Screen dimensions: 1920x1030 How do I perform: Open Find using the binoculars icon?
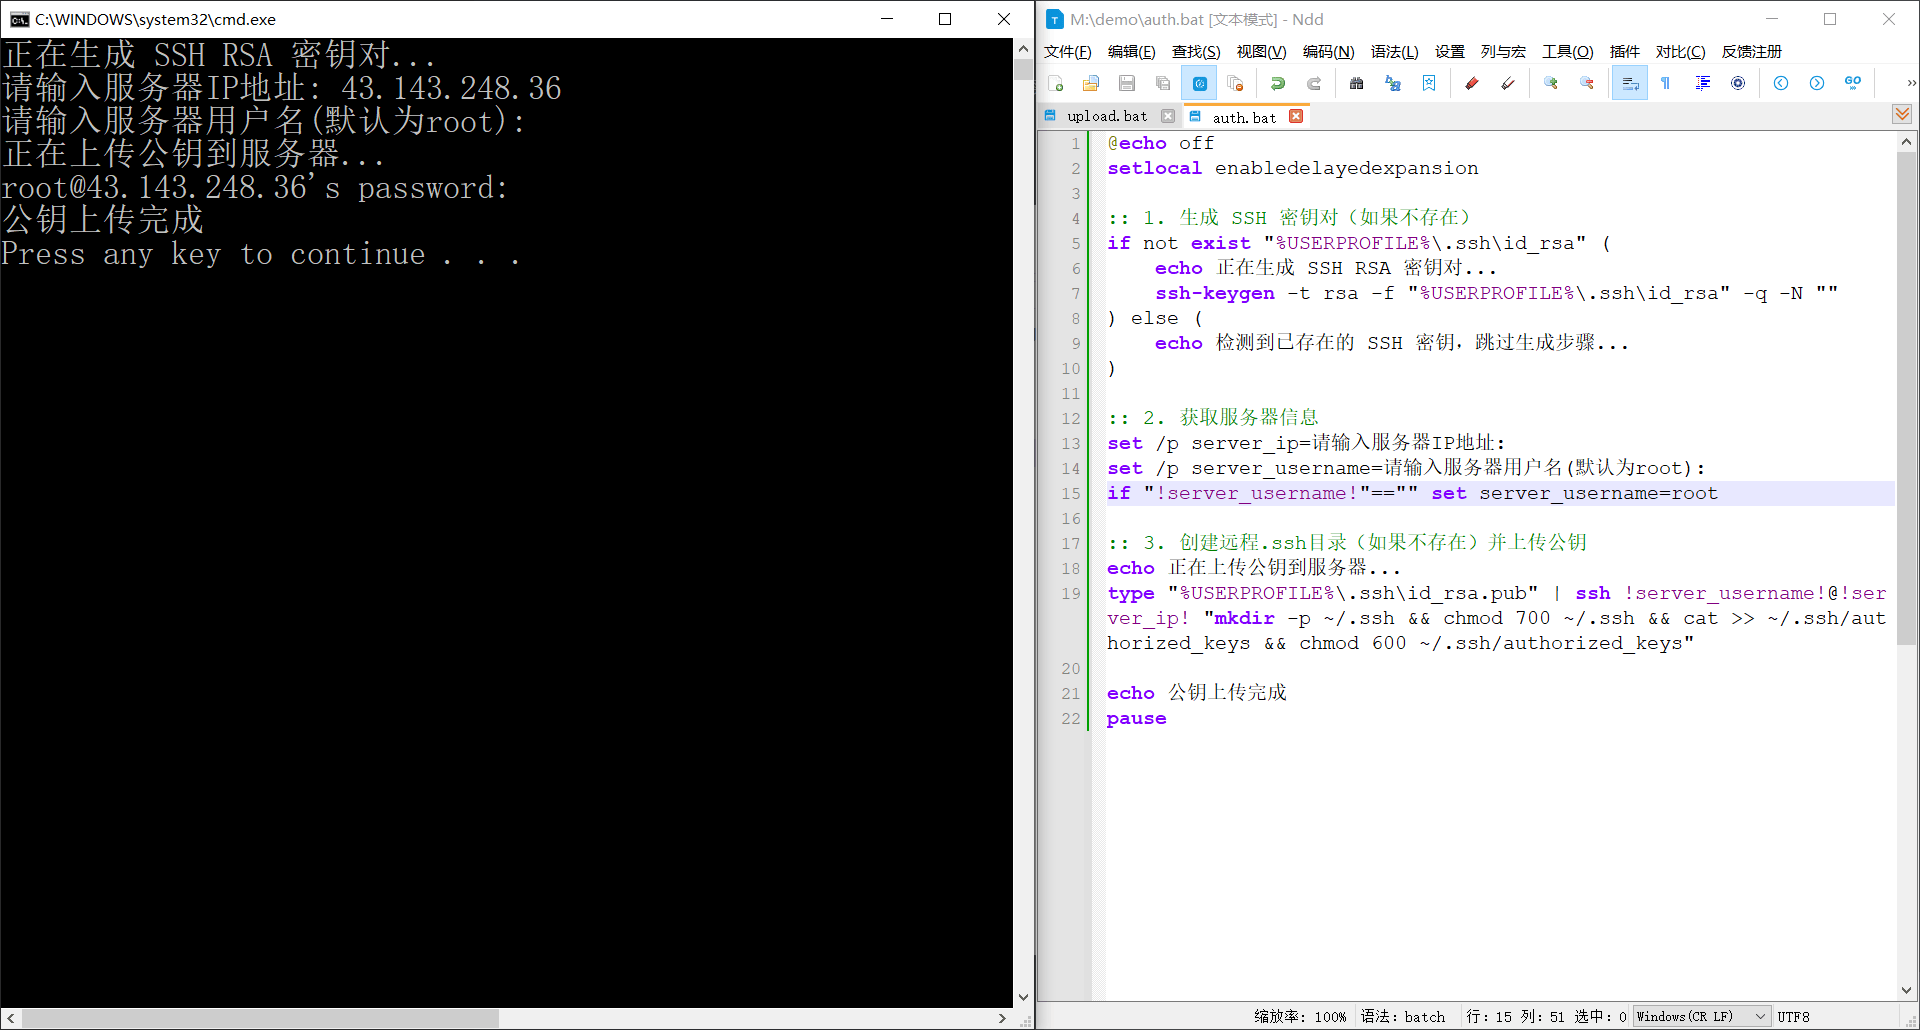[1356, 83]
